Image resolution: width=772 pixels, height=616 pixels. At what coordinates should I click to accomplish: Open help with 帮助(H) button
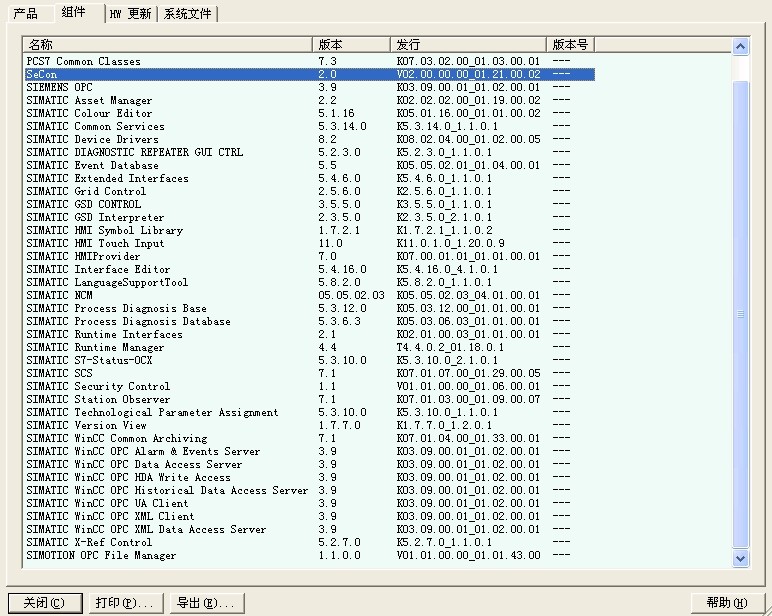(x=727, y=603)
